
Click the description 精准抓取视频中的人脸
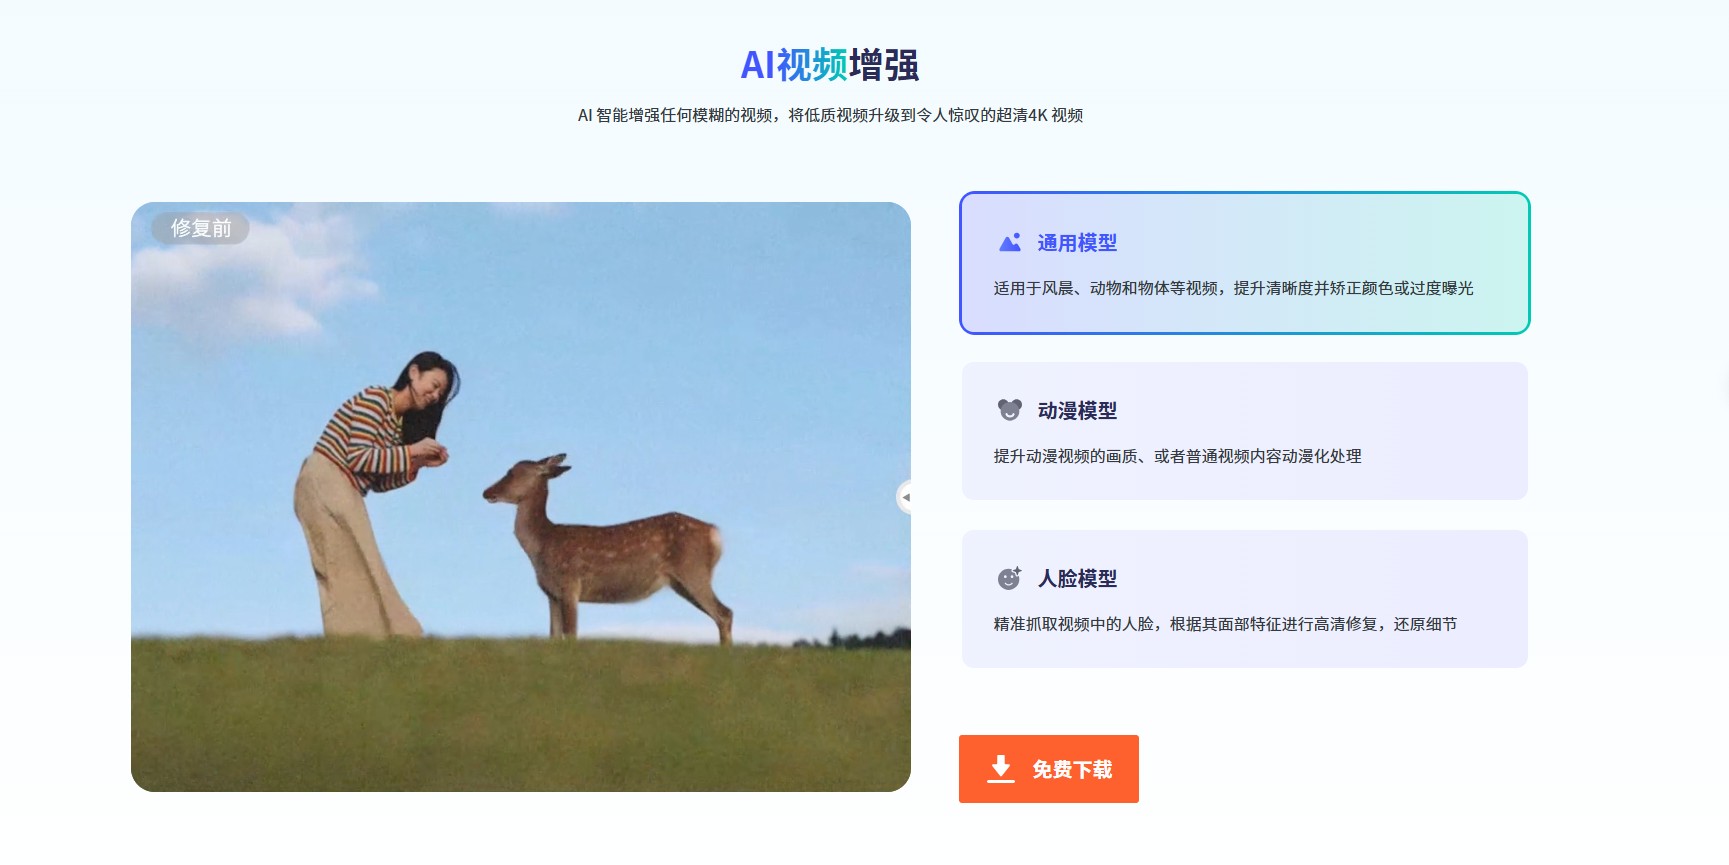1225,624
